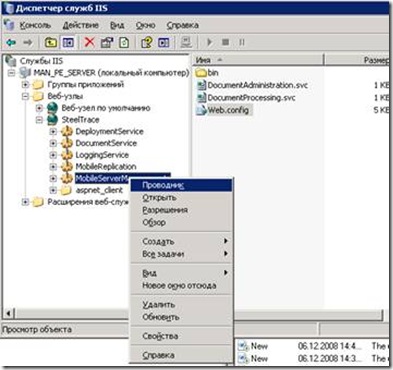Sort by the Имя column header
Image resolution: width=393 pixels, height=370 pixels.
click(258, 60)
